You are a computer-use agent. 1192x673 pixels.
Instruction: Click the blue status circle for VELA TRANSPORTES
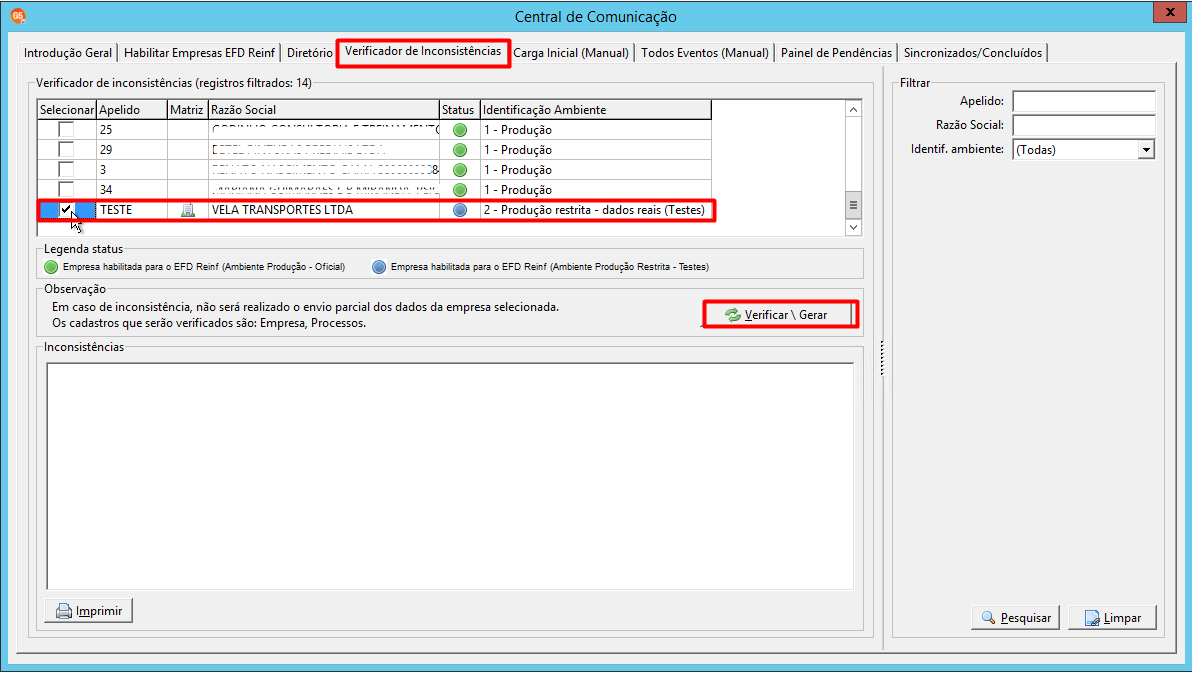[460, 210]
